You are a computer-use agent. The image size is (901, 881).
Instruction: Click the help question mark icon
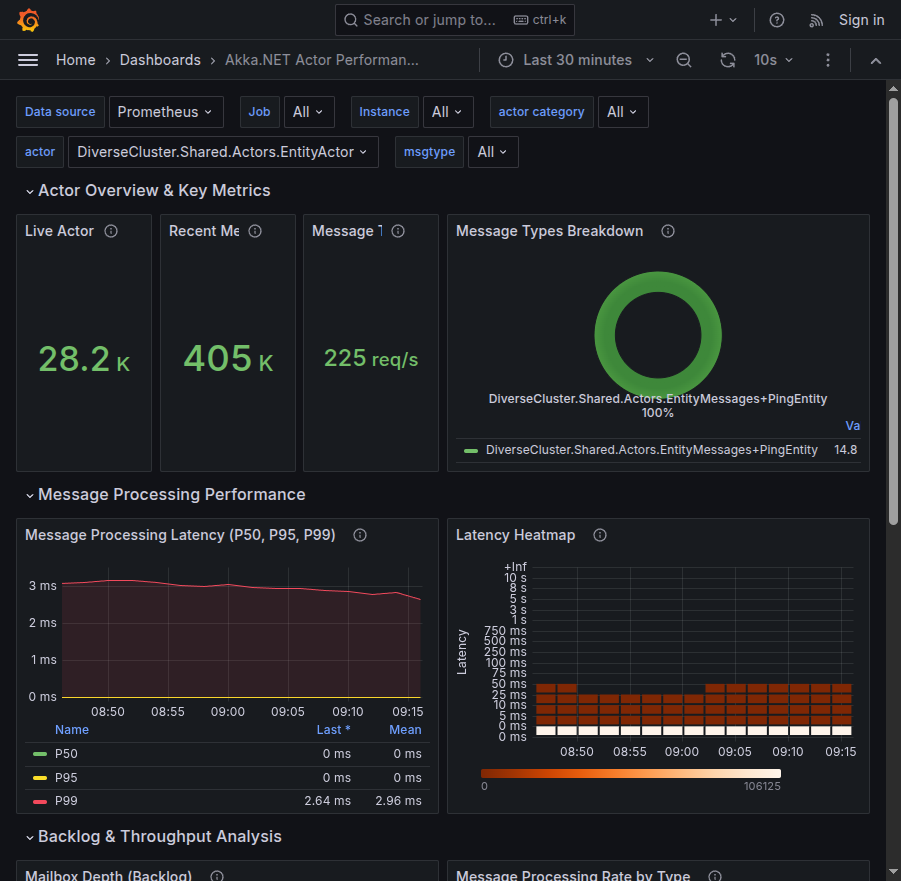[x=777, y=20]
